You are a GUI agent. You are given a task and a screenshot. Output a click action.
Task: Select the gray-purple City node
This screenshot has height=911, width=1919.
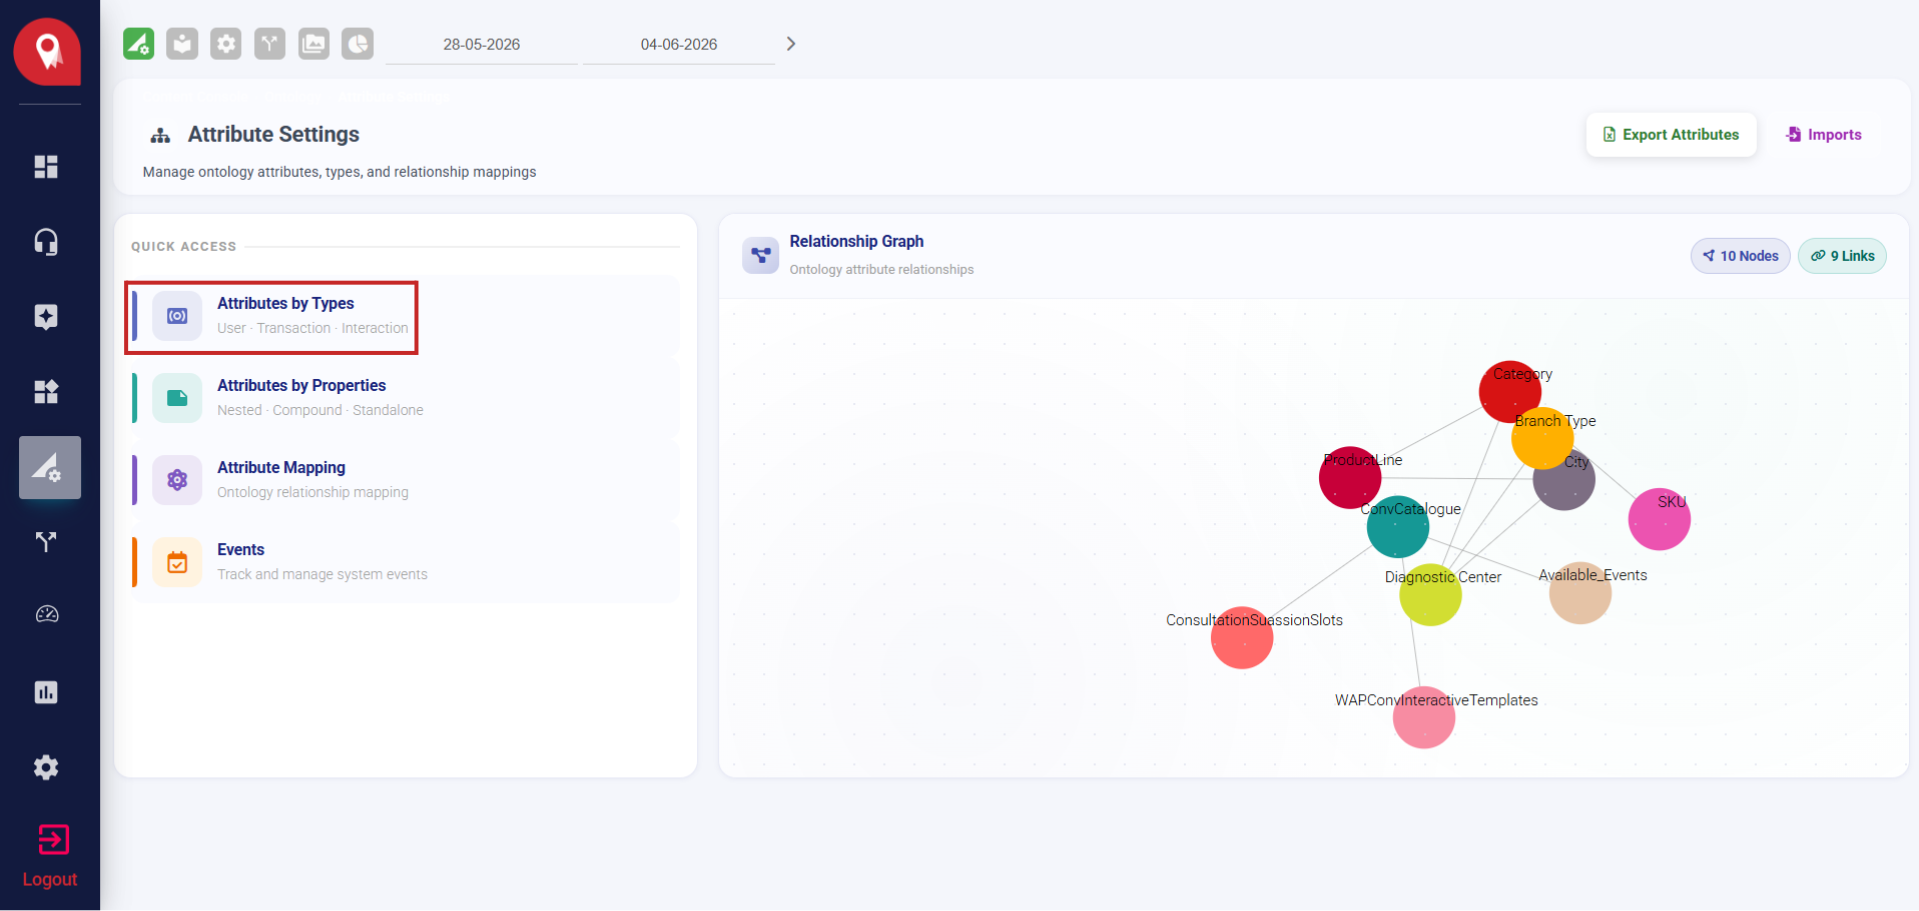coord(1564,479)
